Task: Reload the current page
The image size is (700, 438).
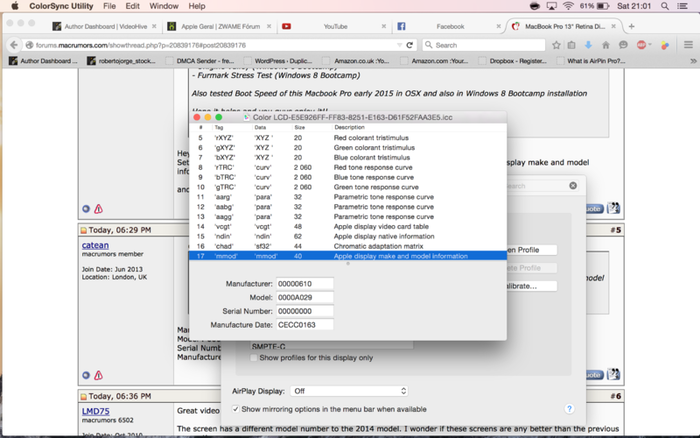Action: tap(409, 45)
